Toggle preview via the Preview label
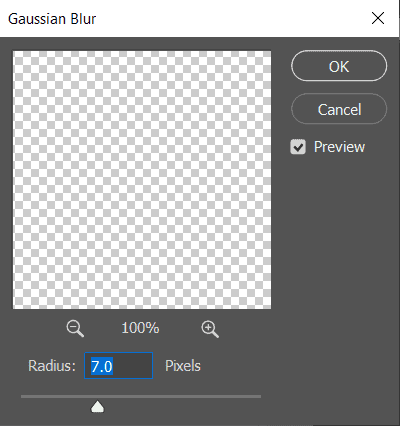The width and height of the screenshot is (400, 426). click(x=339, y=147)
